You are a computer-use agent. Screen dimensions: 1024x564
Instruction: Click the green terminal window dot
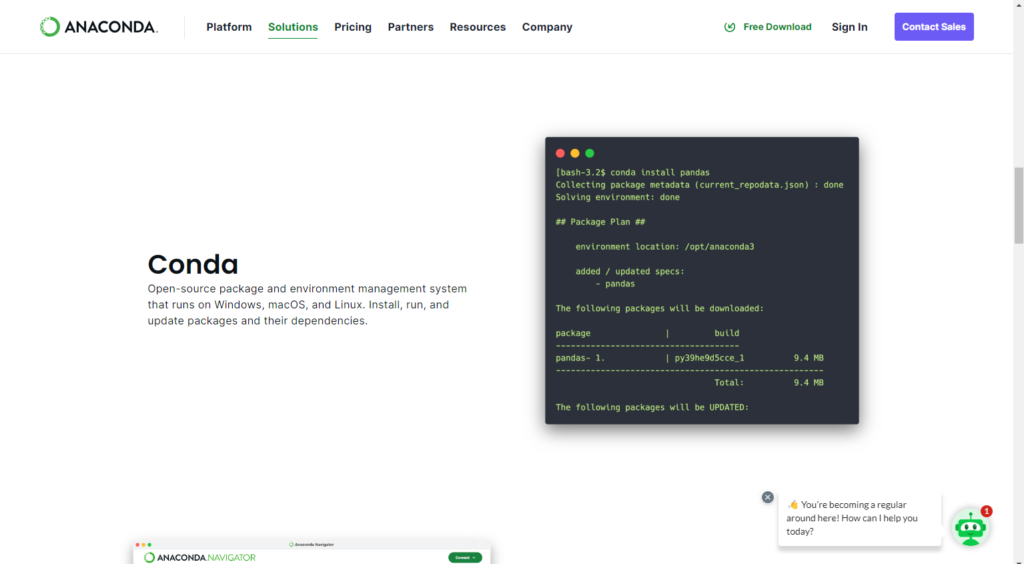[x=590, y=153]
